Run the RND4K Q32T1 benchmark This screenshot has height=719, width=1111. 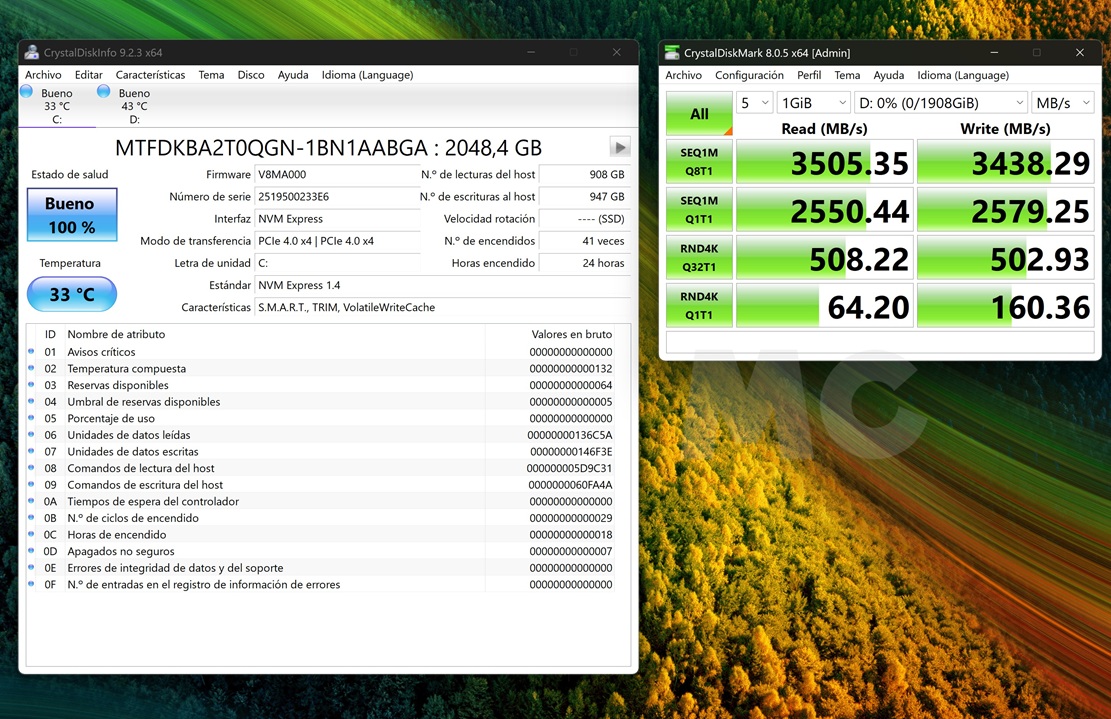coord(699,258)
